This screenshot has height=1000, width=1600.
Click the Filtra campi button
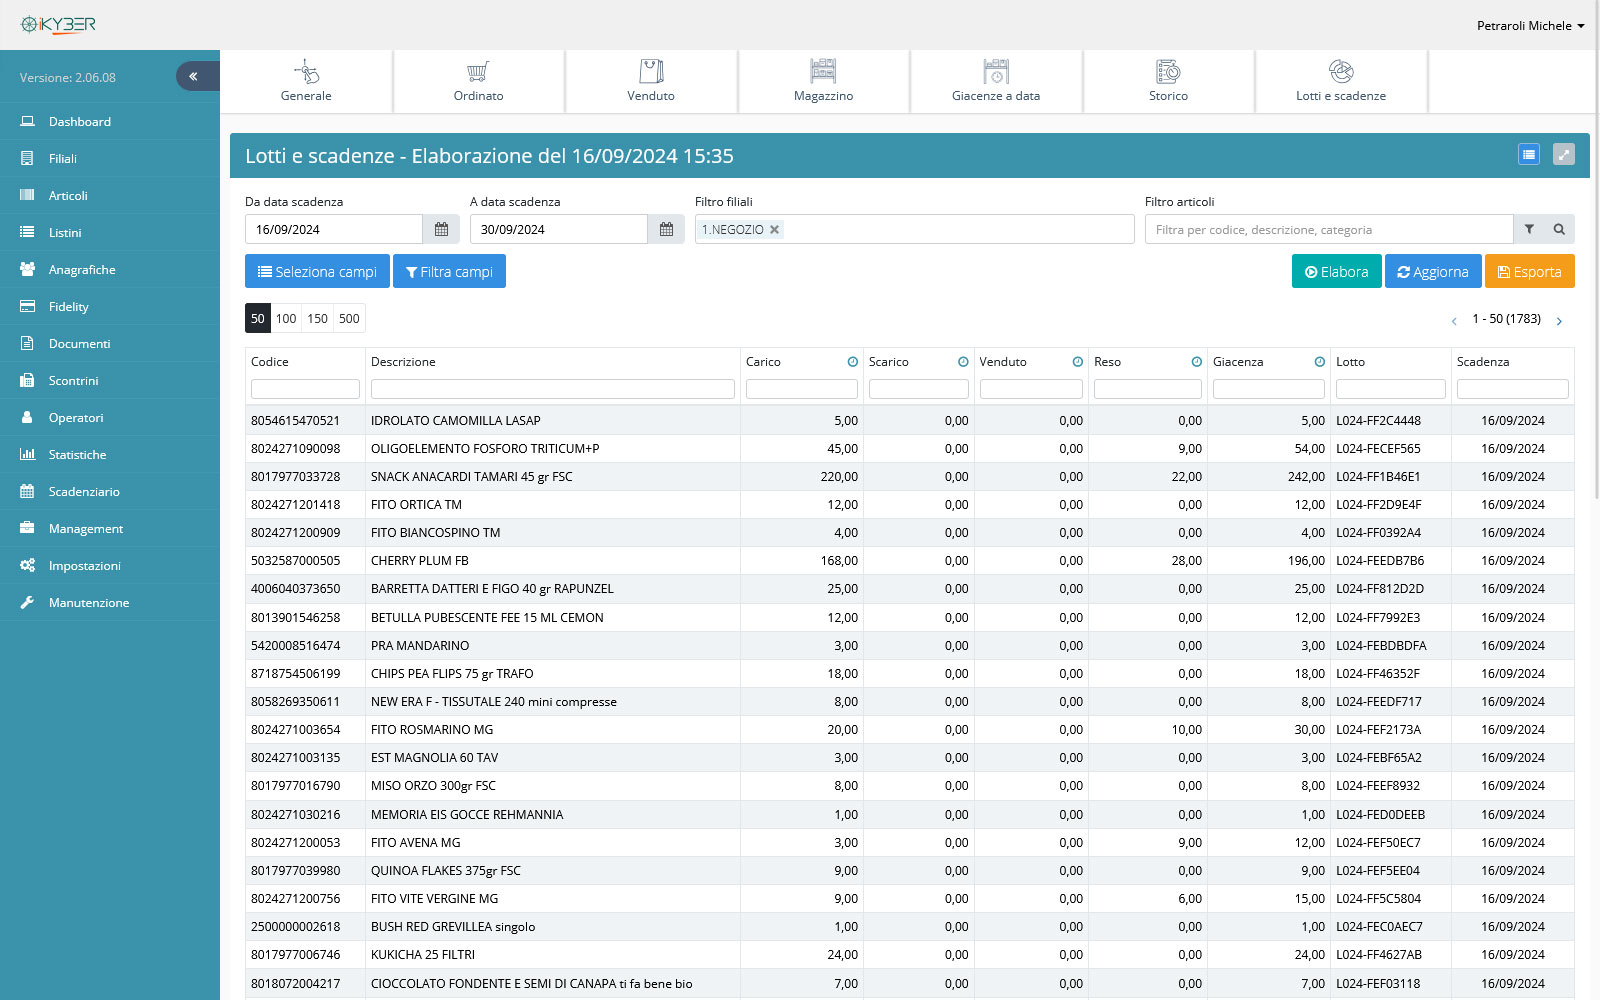(449, 271)
